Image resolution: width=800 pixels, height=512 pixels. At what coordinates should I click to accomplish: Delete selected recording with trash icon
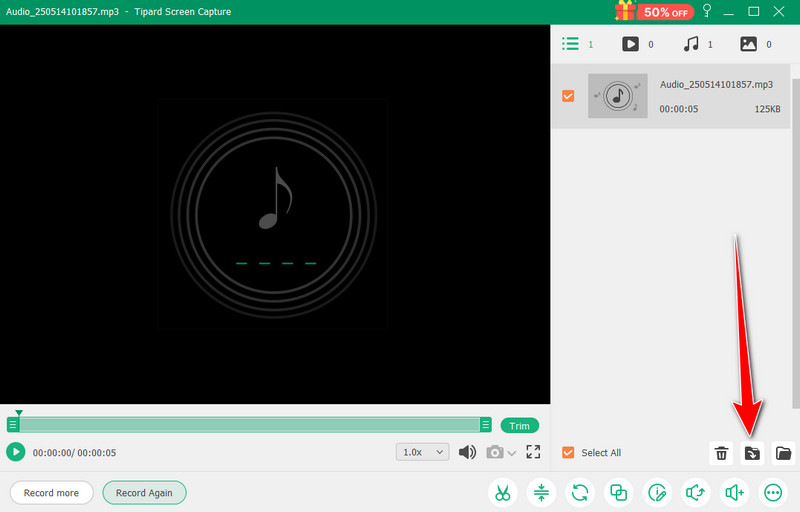tap(721, 453)
